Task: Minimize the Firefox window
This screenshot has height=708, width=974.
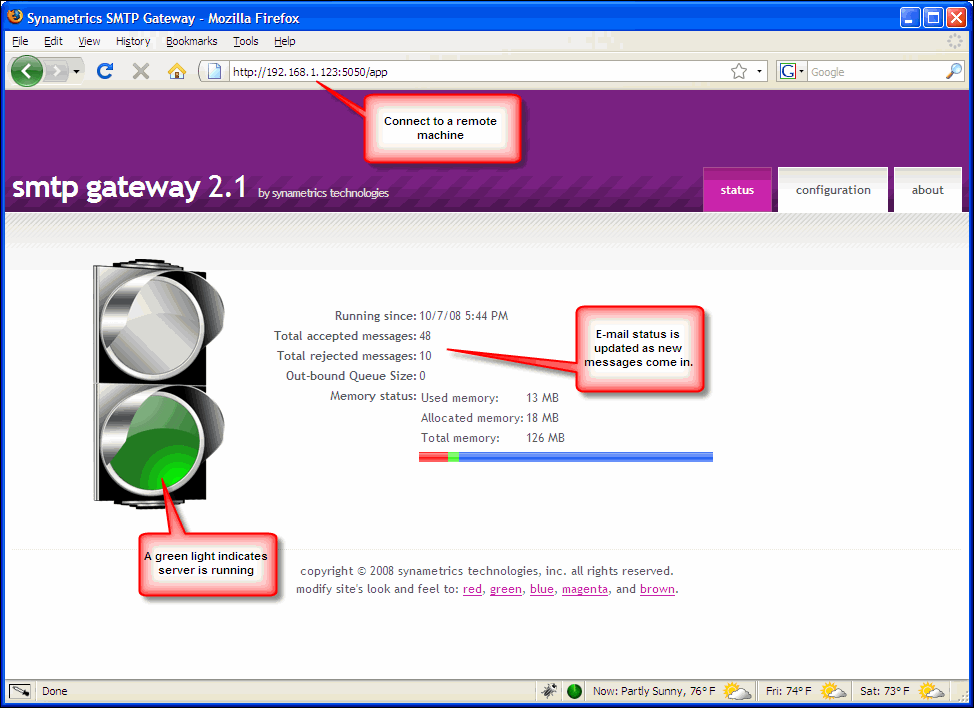Action: point(910,17)
